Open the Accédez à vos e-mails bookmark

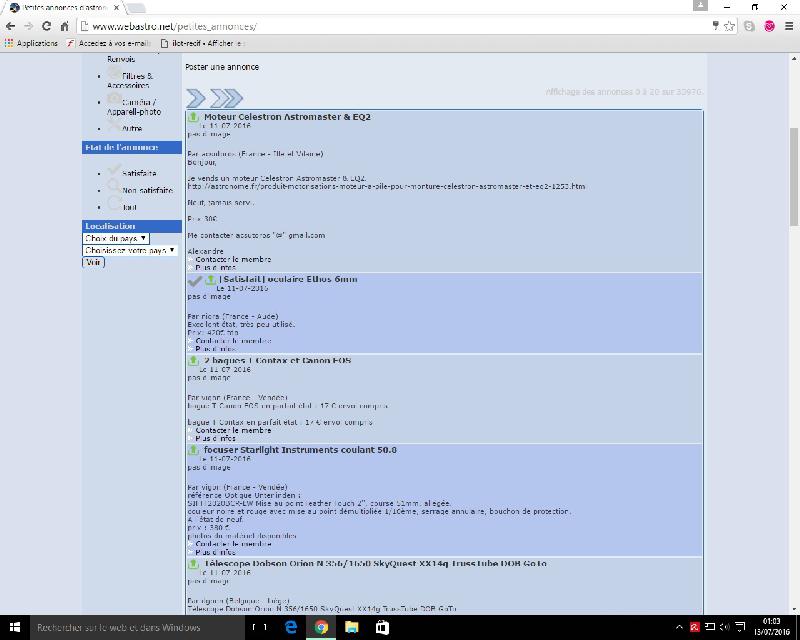[x=109, y=43]
